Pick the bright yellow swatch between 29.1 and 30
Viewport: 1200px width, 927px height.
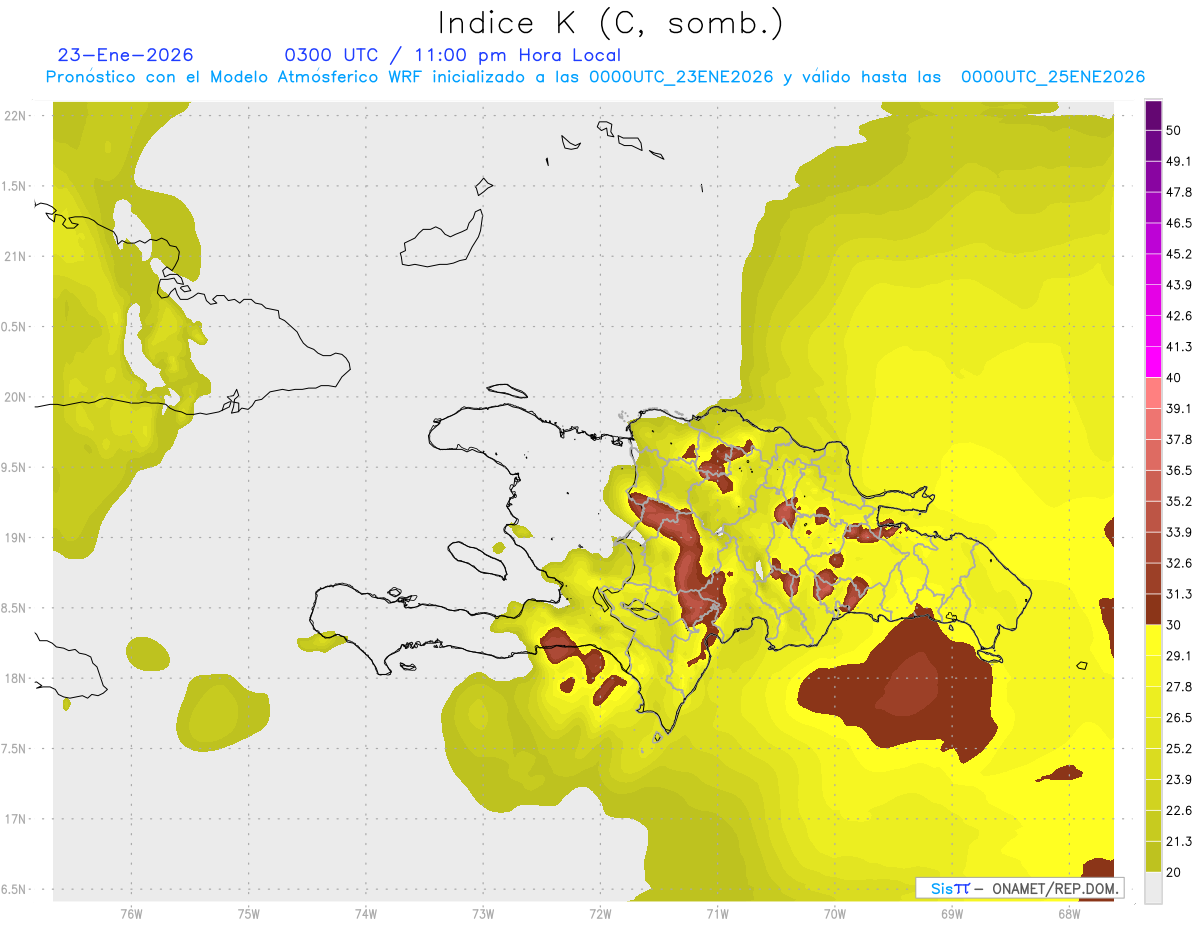point(1153,641)
